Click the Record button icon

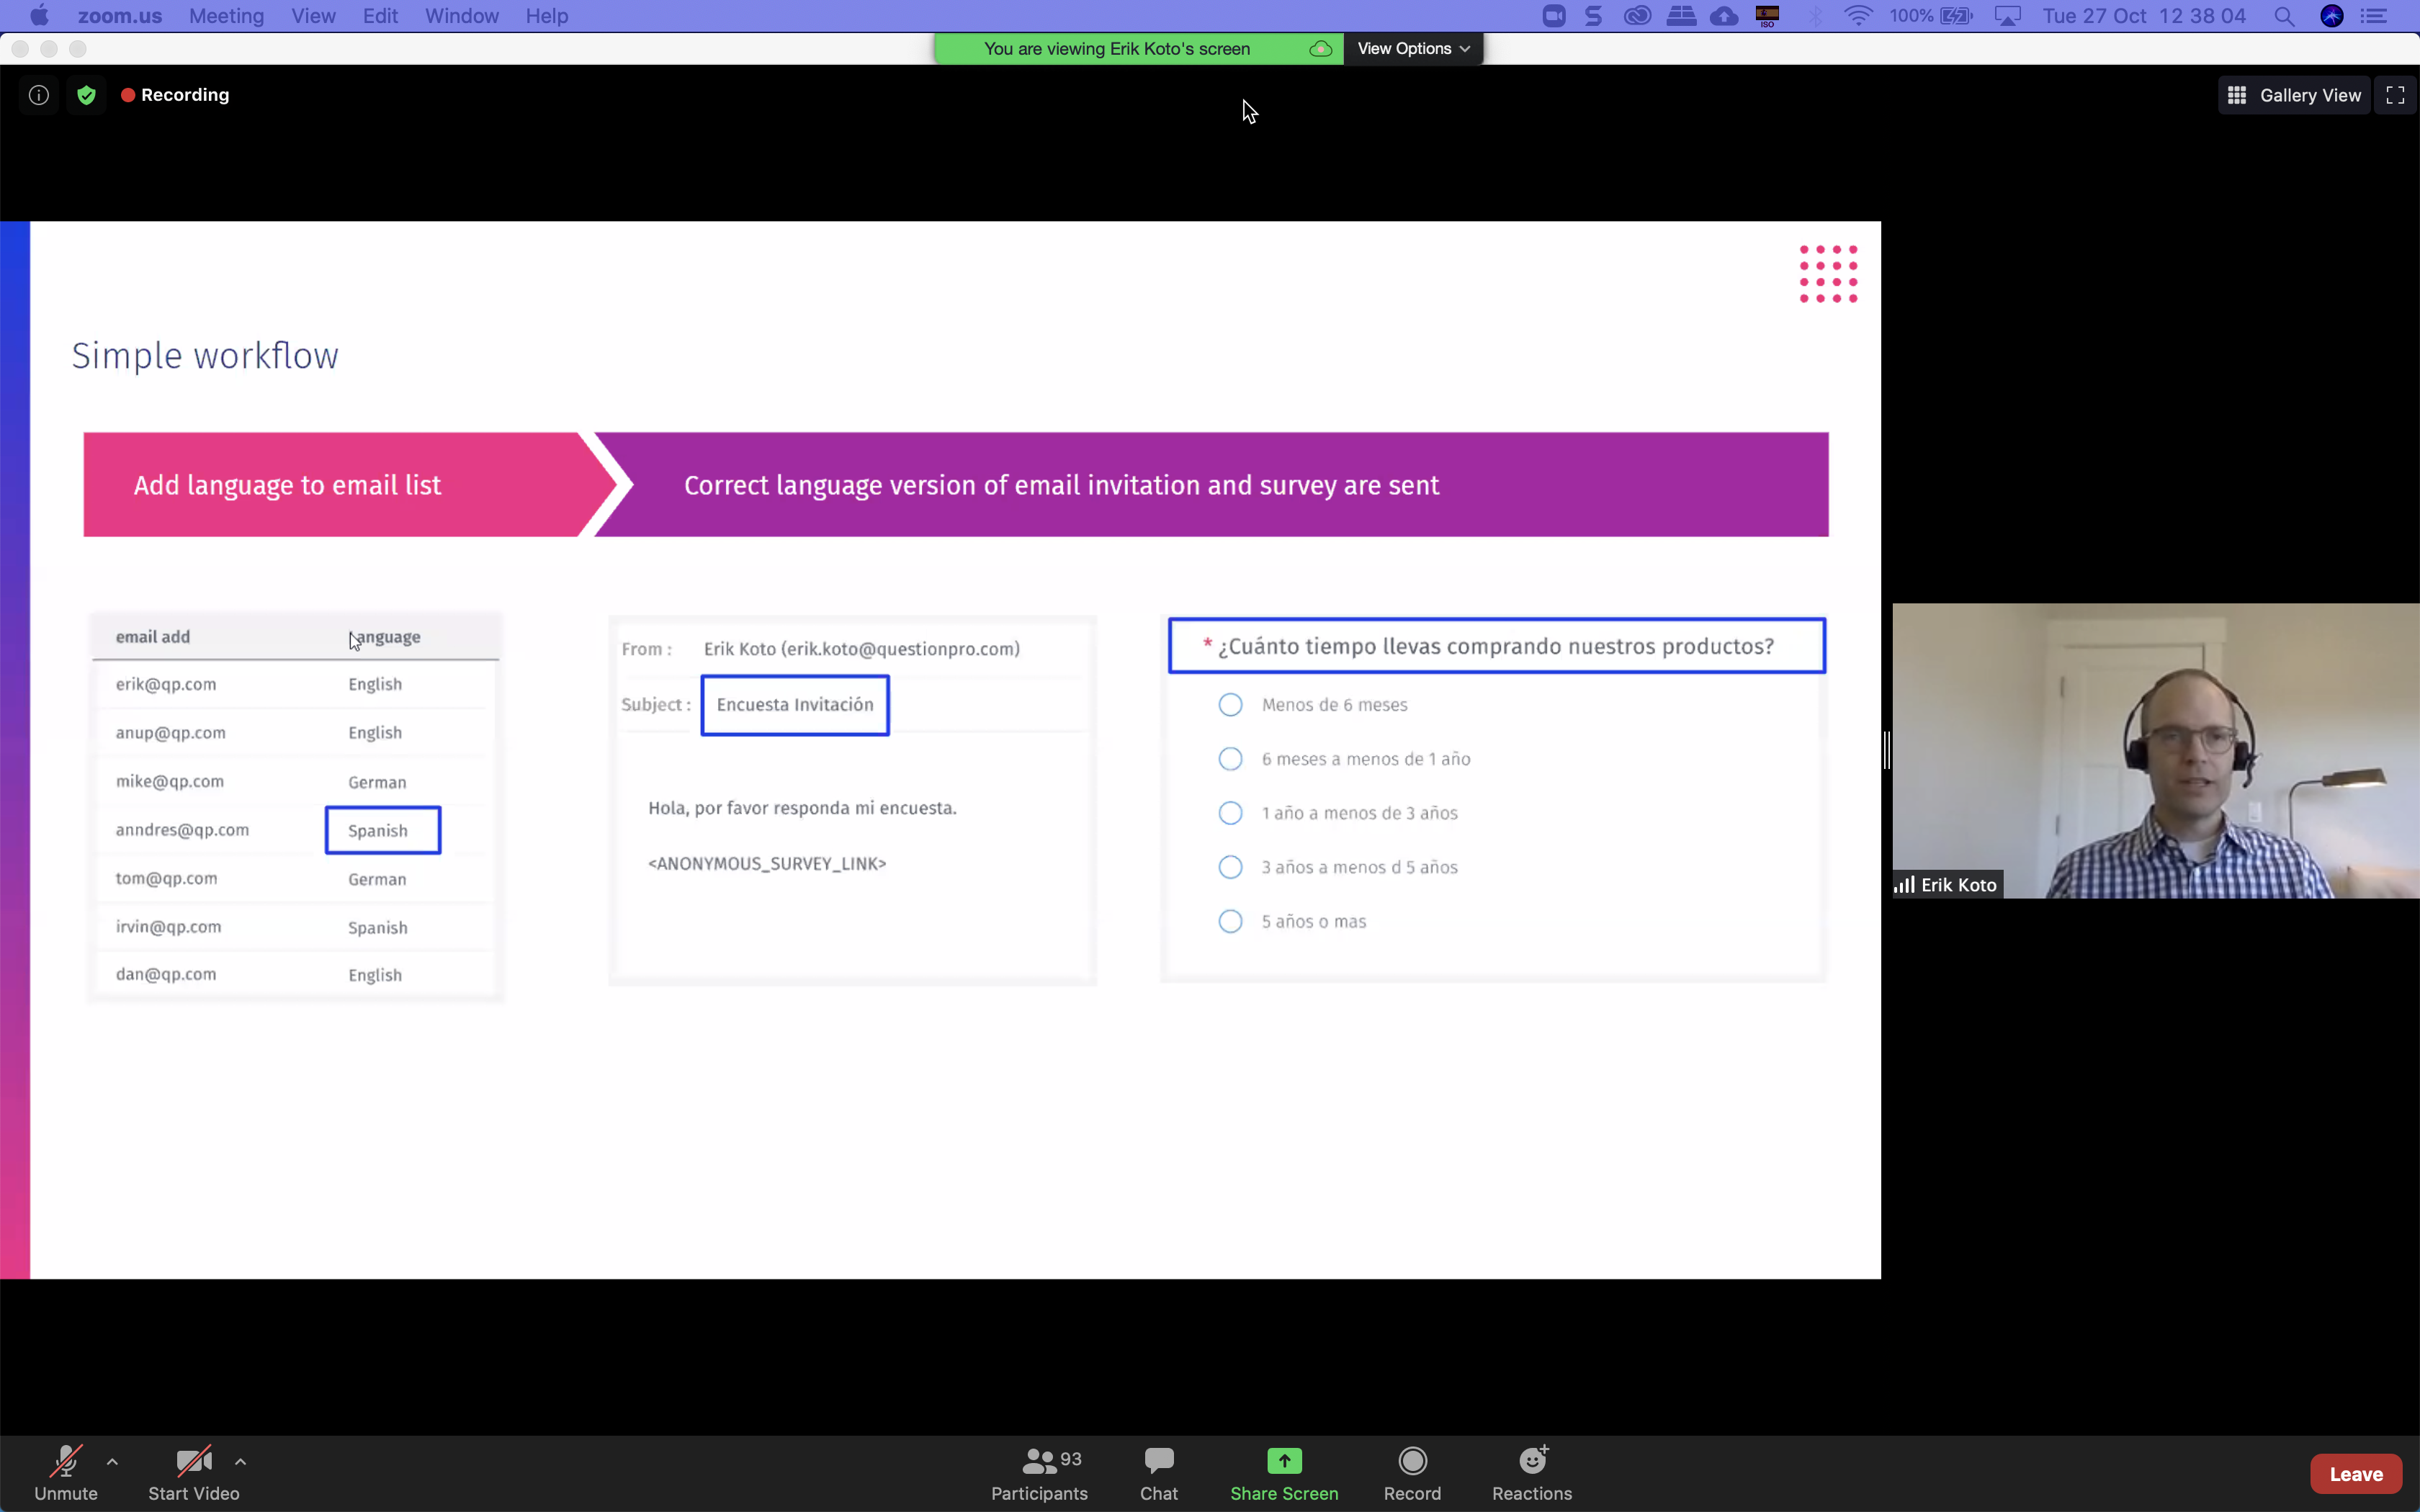[1412, 1461]
